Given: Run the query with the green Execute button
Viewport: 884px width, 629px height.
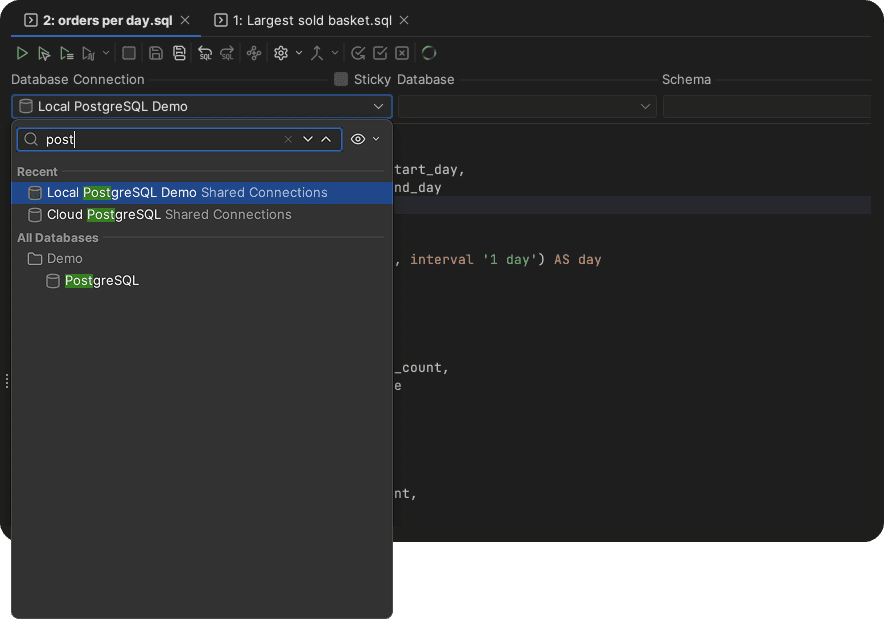Looking at the screenshot, I should [22, 54].
